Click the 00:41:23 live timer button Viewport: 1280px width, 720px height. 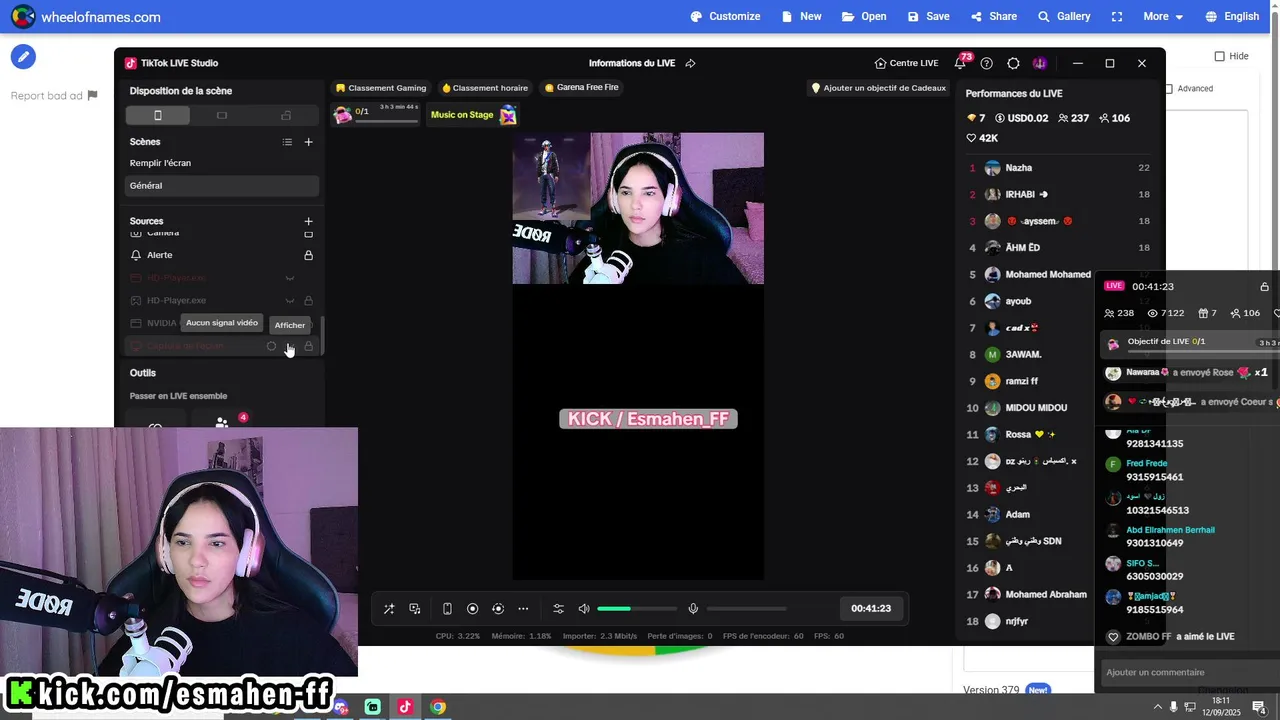click(x=871, y=608)
